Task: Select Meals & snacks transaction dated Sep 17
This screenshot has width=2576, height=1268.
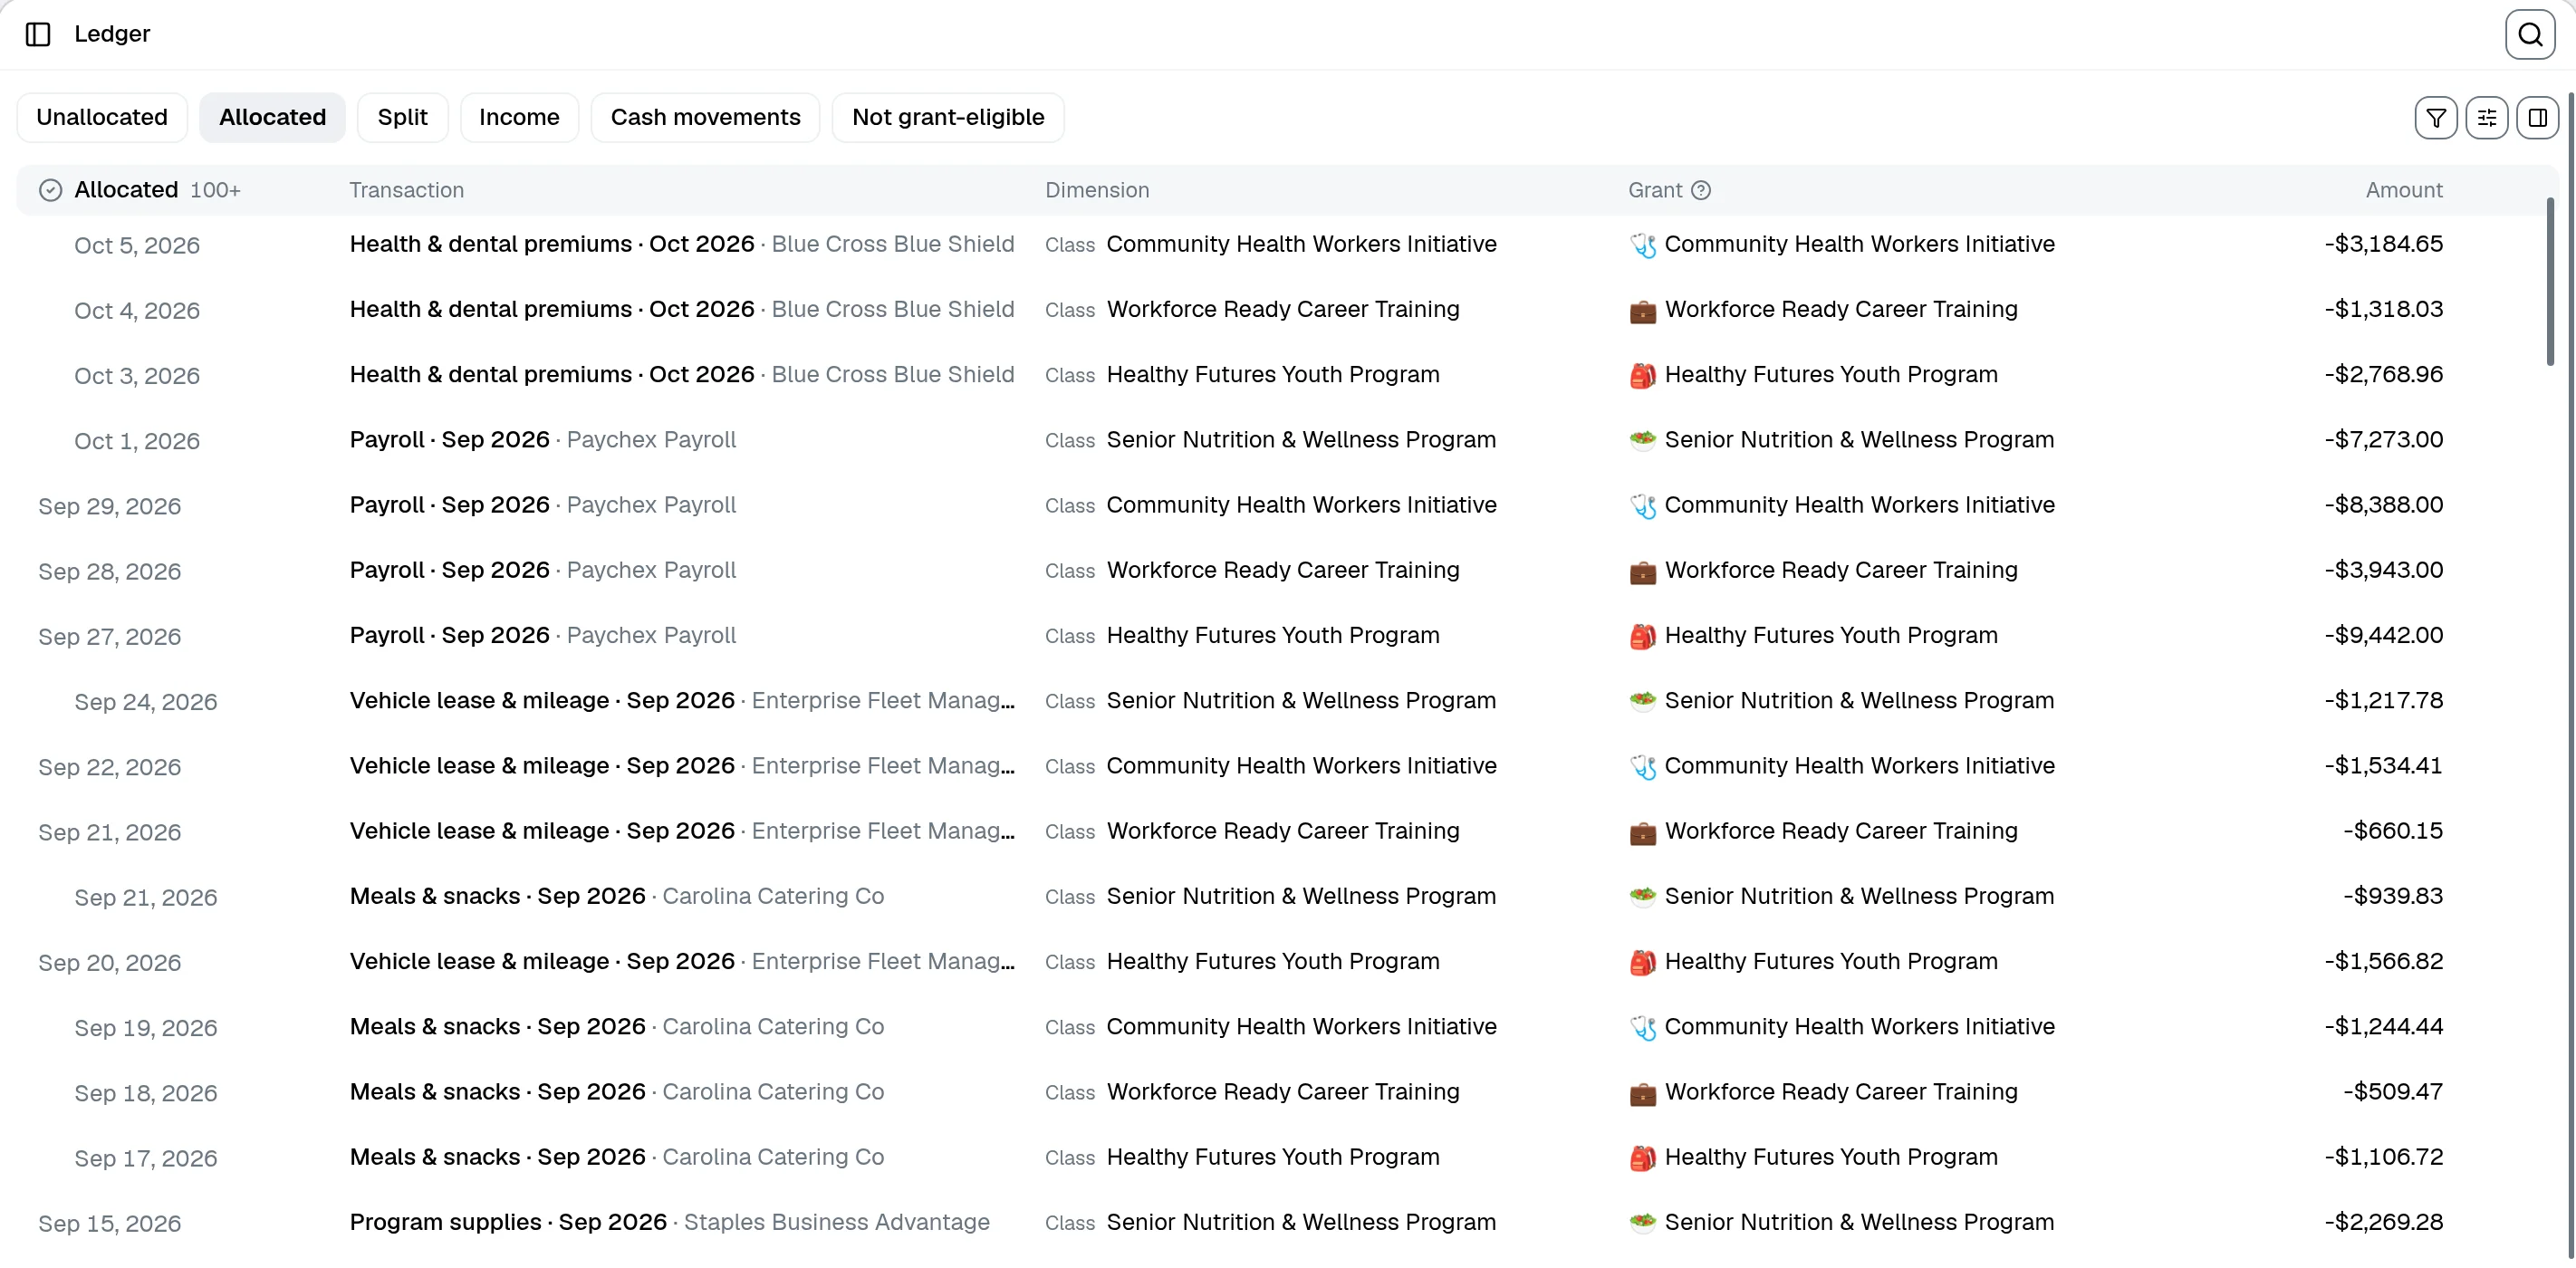Action: [x=616, y=1157]
